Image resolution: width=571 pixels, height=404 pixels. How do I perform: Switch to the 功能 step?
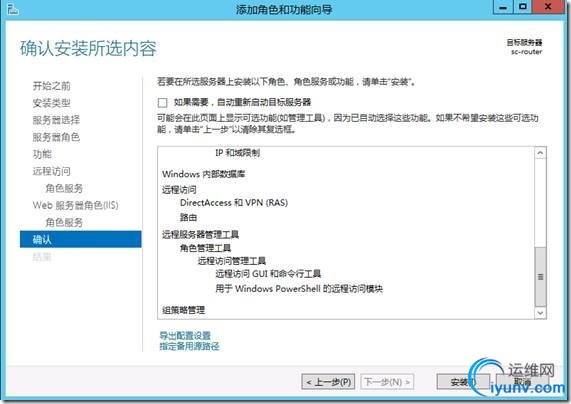(x=42, y=154)
